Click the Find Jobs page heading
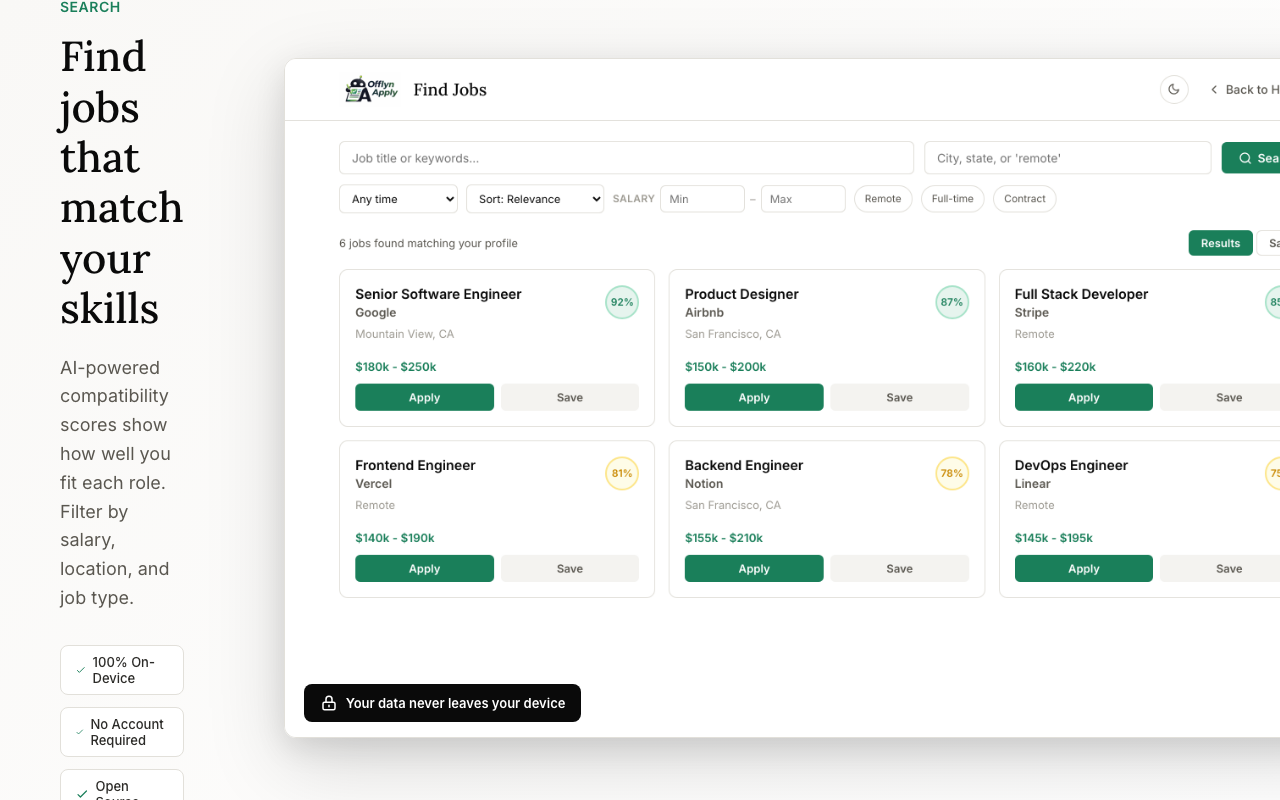 (x=450, y=89)
